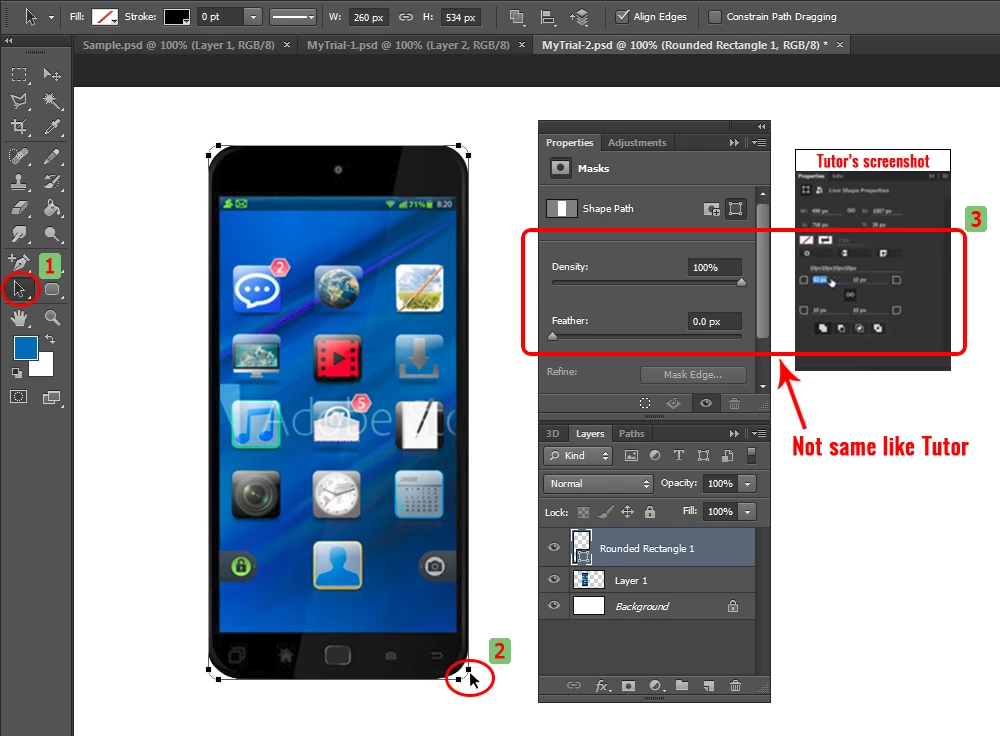1000x736 pixels.
Task: Select the Spot Healing Brush tool
Action: [19, 156]
